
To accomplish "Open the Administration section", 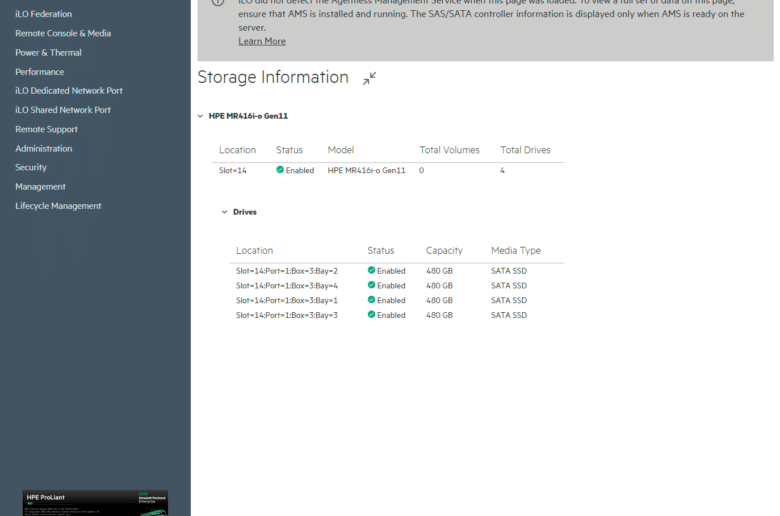I will [x=43, y=148].
